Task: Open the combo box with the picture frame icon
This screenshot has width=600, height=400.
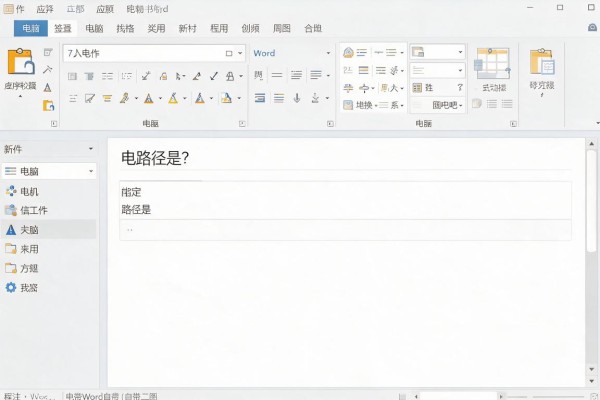Action: 438,52
